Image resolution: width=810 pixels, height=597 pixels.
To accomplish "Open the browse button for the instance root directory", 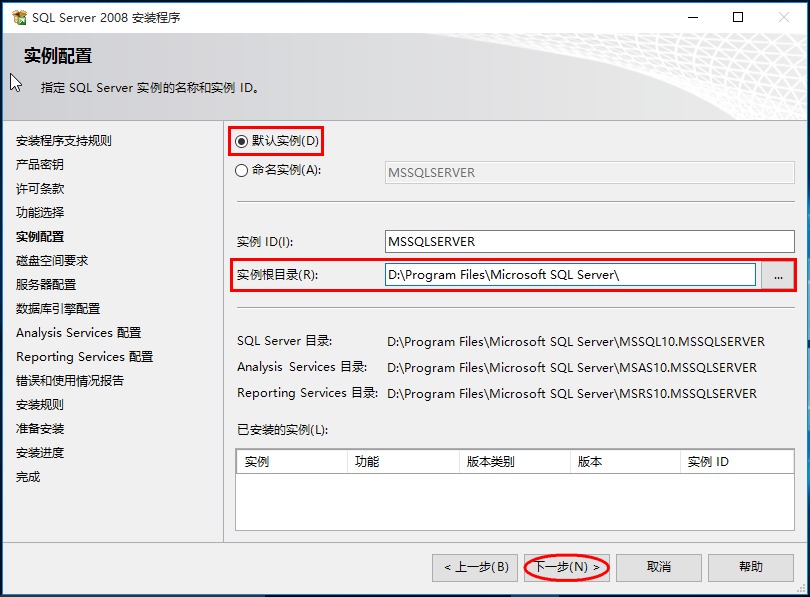I will coord(778,275).
